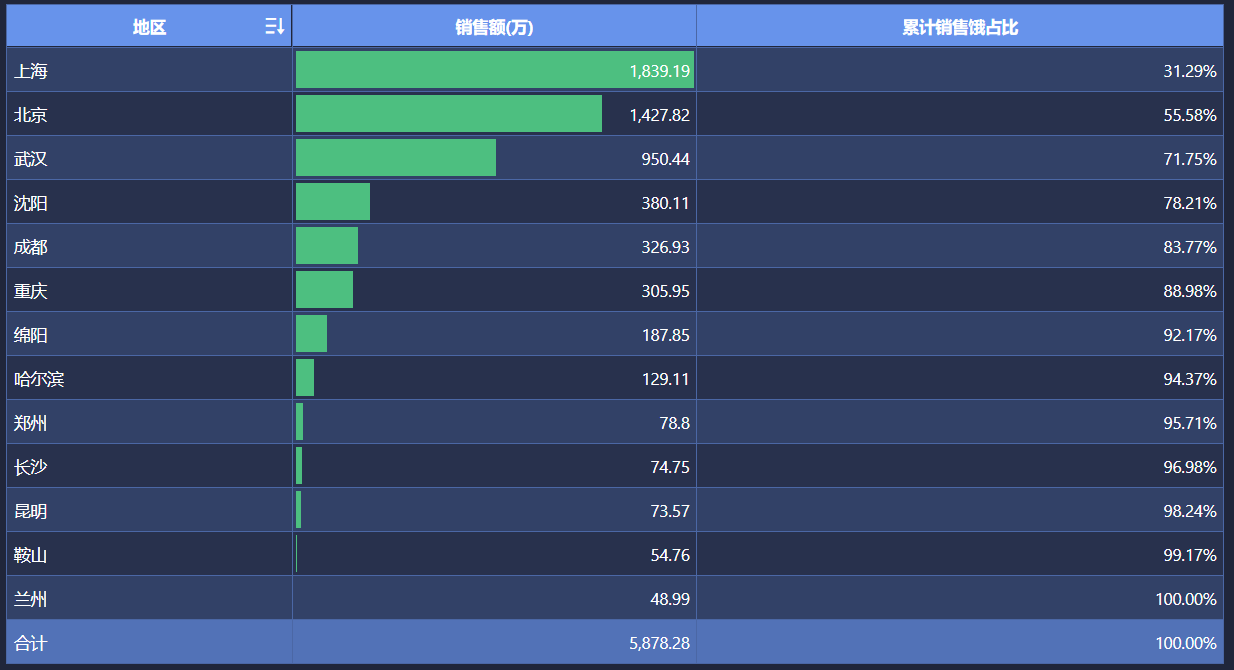Click the 31.29% cumulative share cell

(x=1189, y=71)
